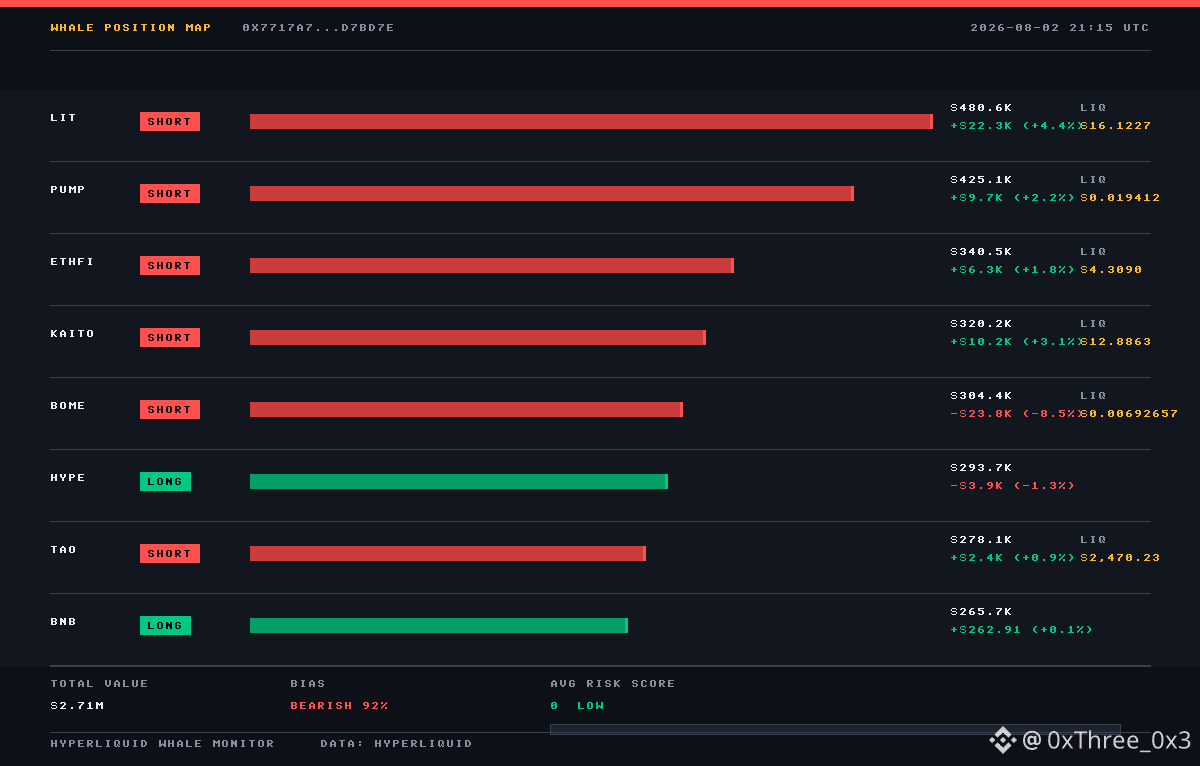
Task: Click the green BNB position bar
Action: [439, 626]
